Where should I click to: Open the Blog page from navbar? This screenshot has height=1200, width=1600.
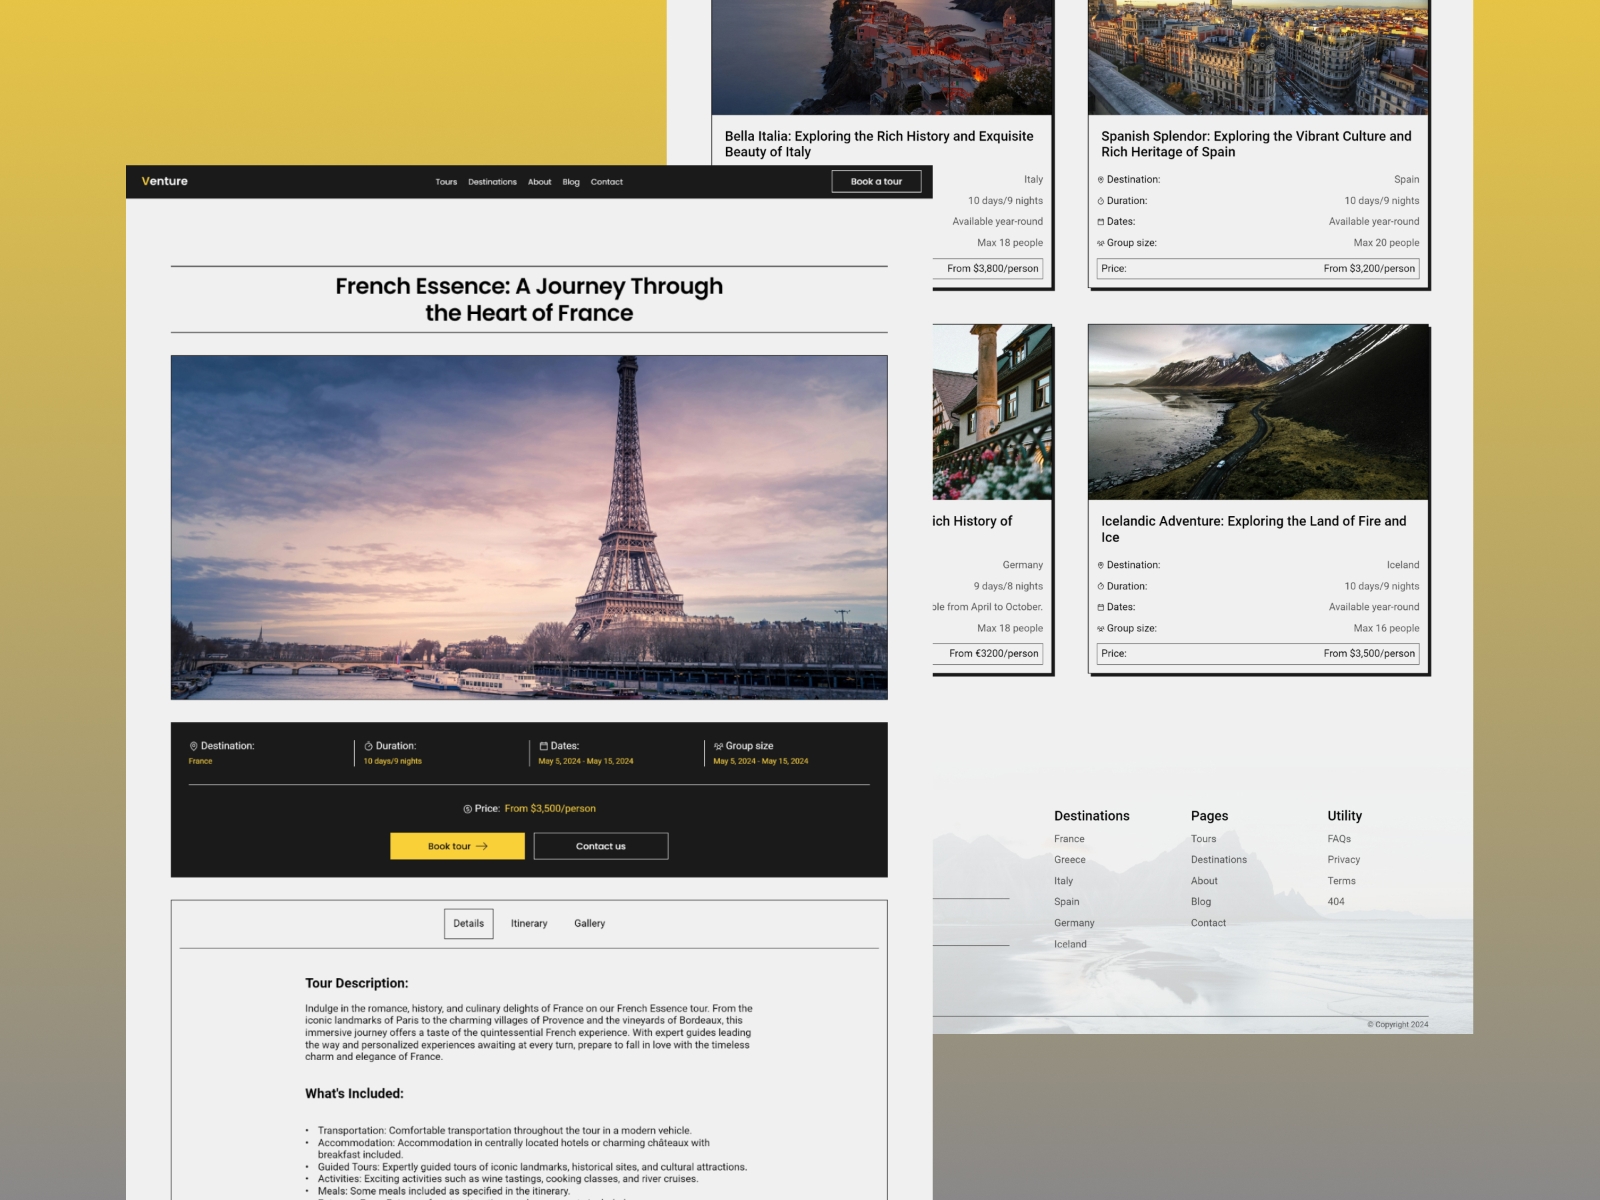tap(571, 182)
